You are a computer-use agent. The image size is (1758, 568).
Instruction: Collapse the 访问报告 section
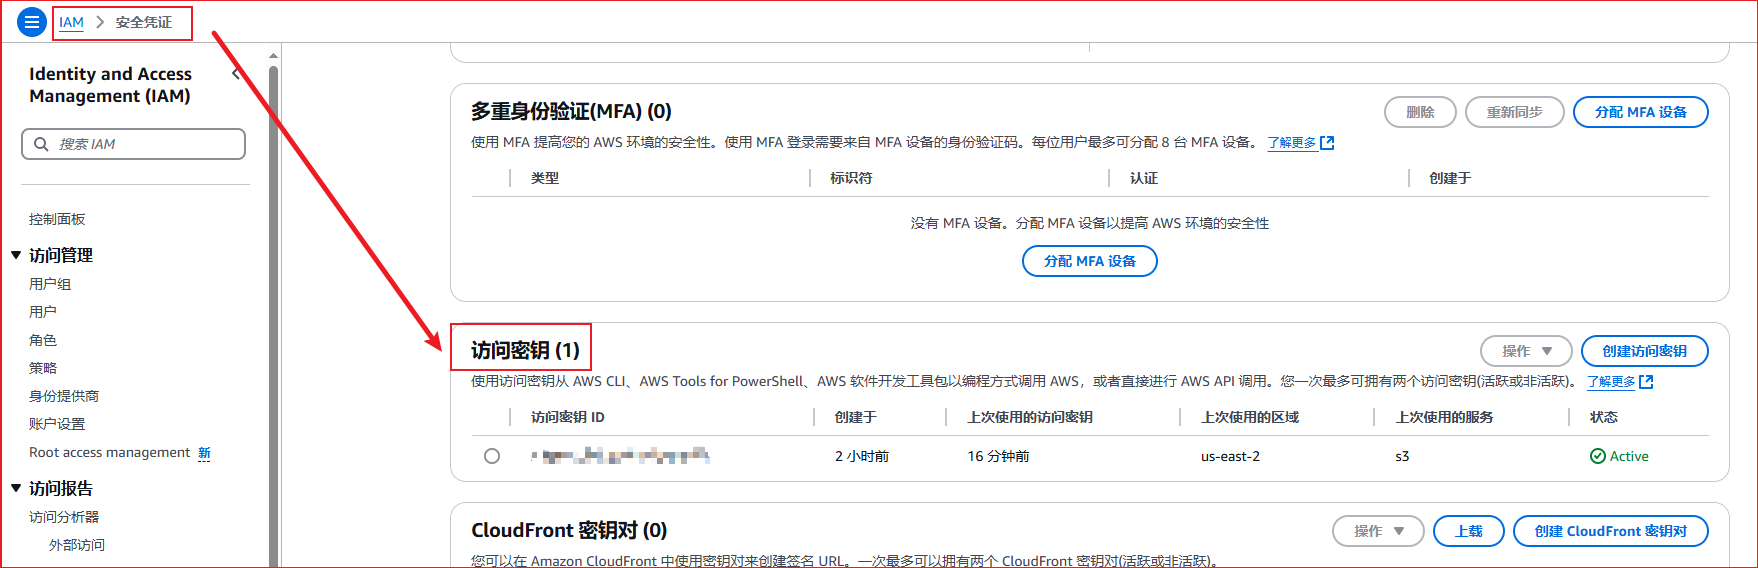pos(16,488)
